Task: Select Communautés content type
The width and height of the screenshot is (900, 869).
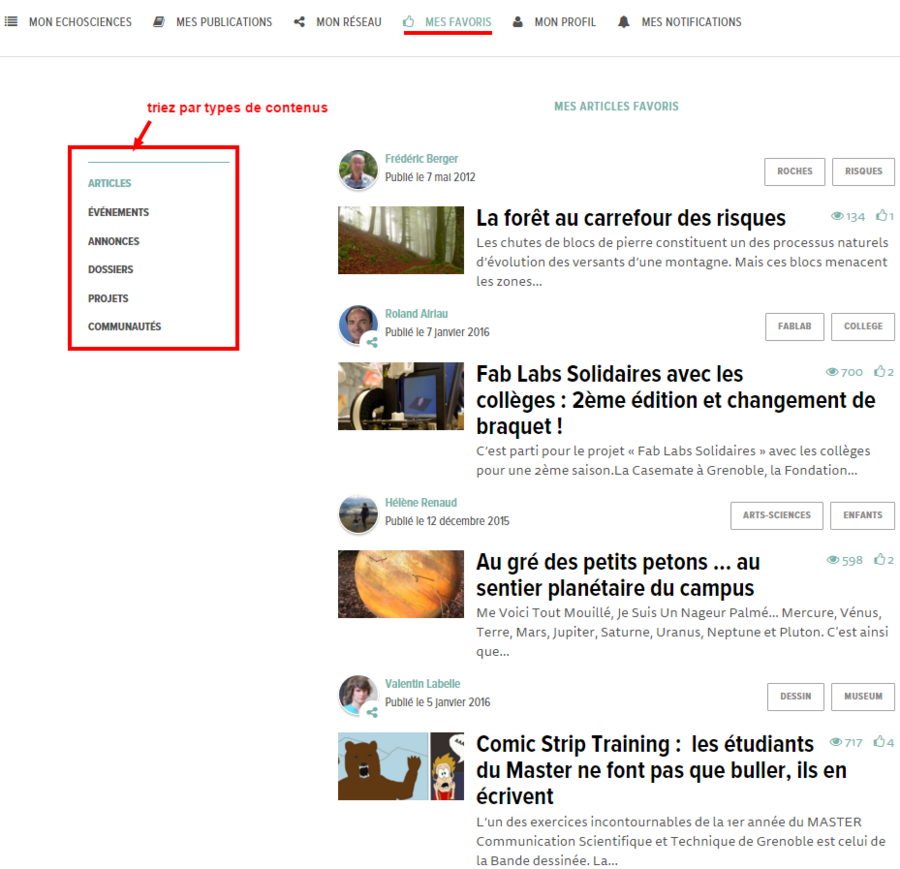Action: tap(124, 327)
